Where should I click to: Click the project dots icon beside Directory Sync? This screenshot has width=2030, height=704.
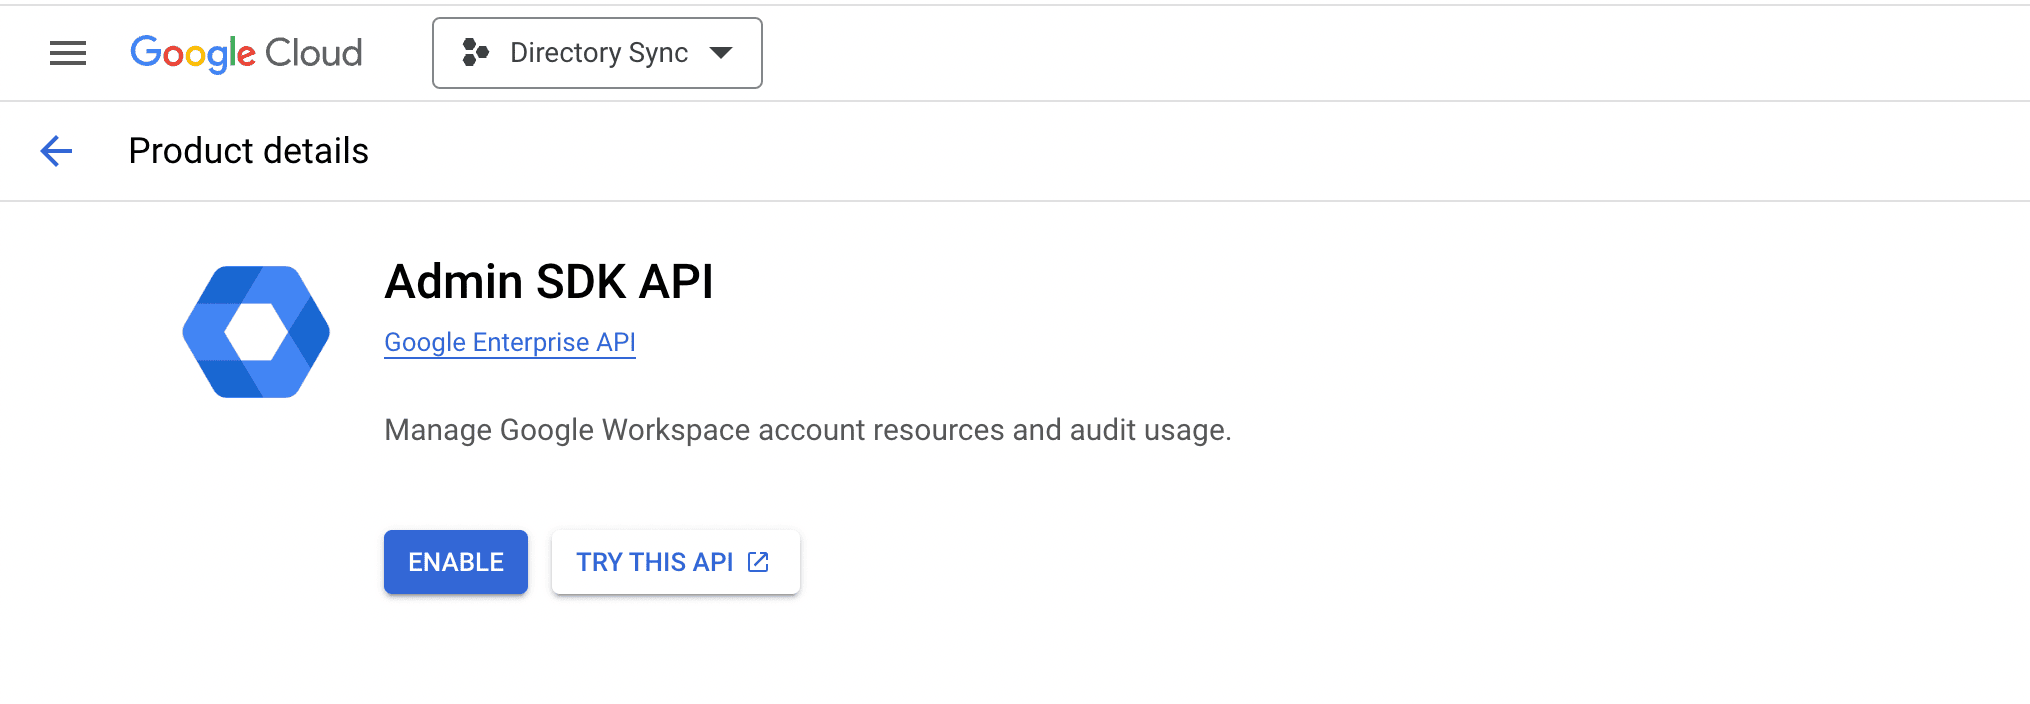tap(475, 53)
